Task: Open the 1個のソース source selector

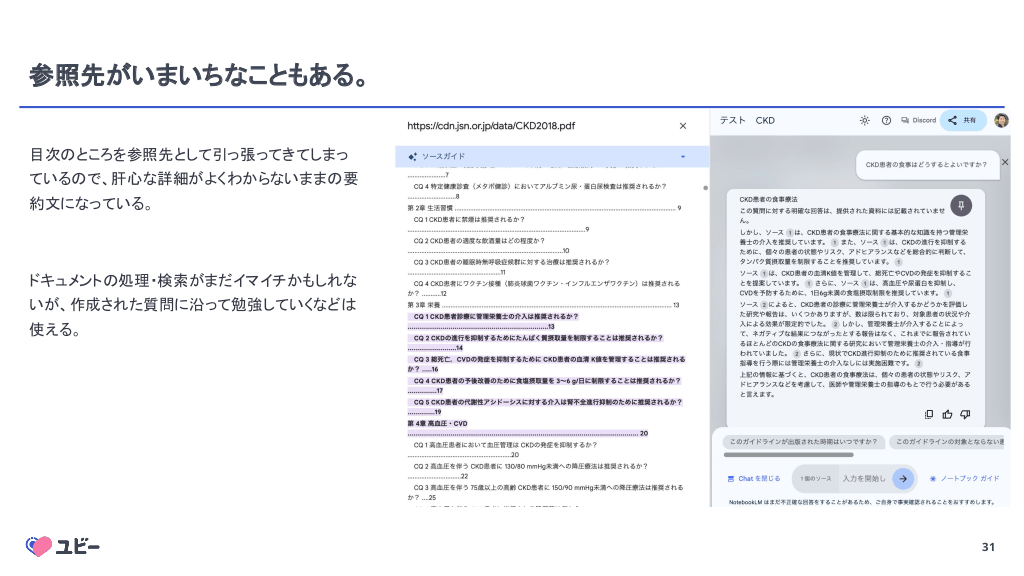Action: click(x=815, y=478)
